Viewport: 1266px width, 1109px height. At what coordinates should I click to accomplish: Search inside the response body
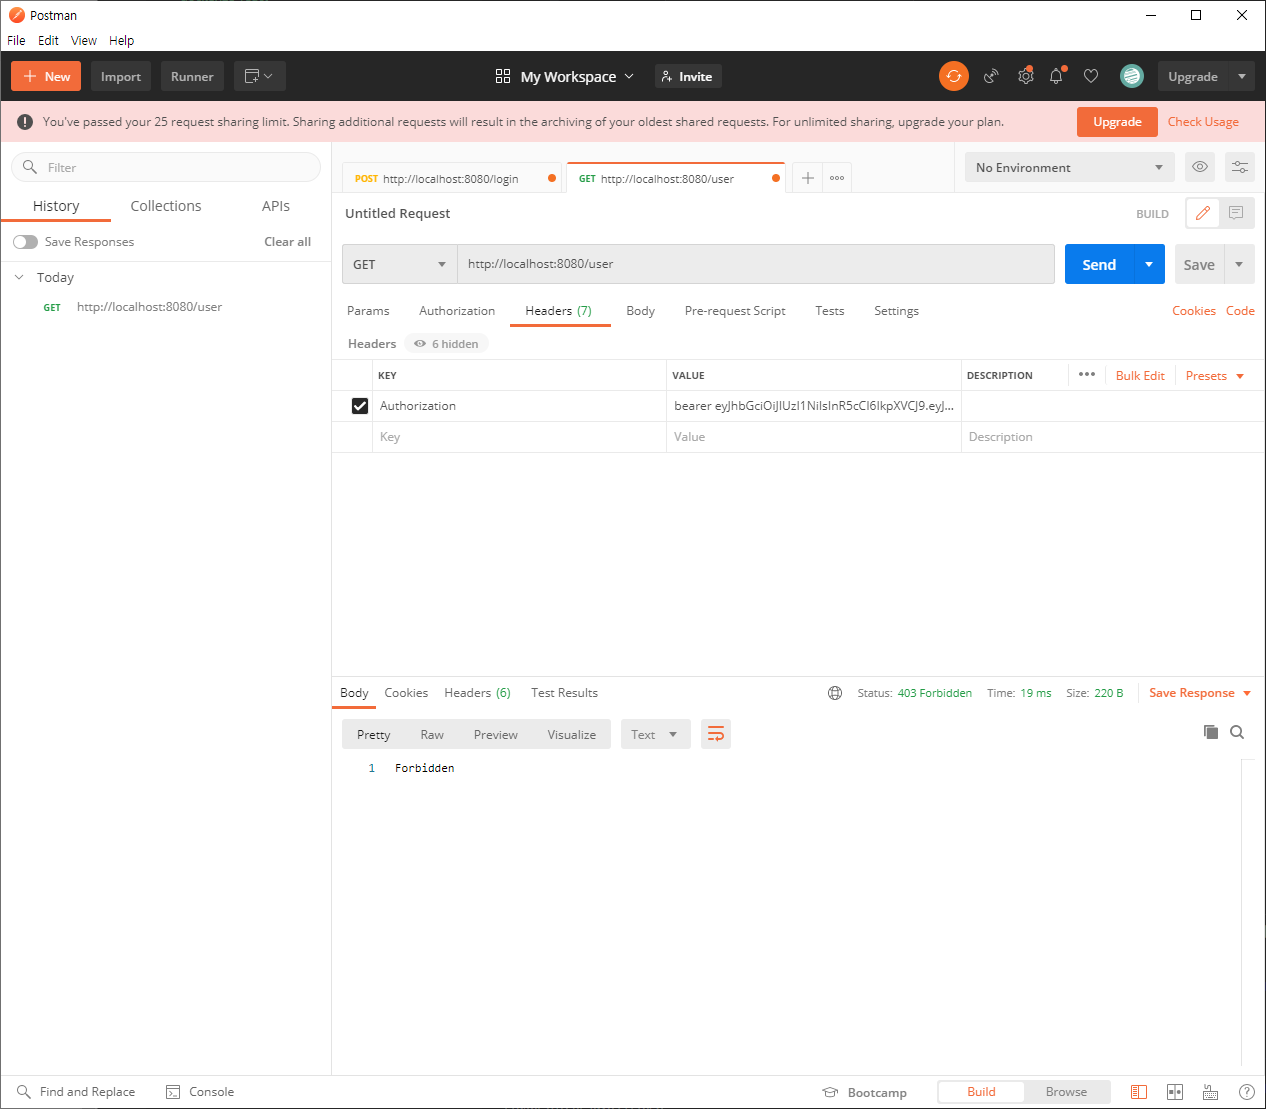(1237, 732)
